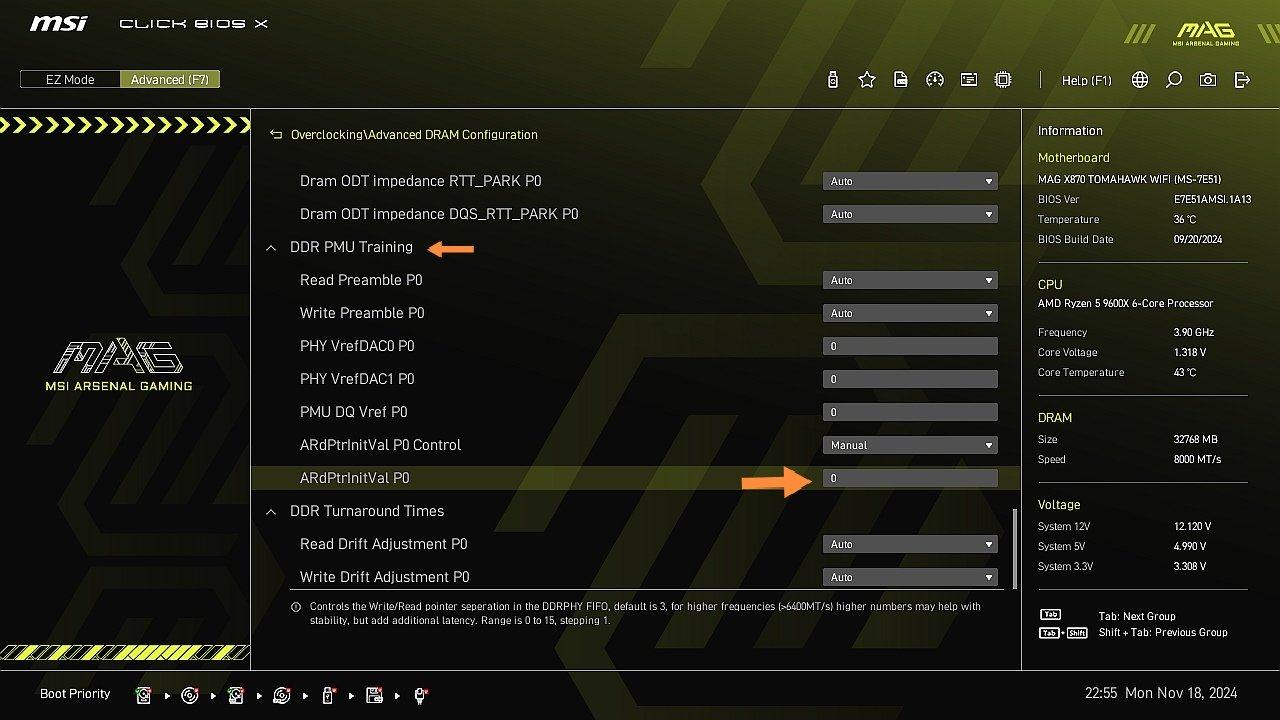Click the ARdPtrInitVal P0 value field

point(910,478)
